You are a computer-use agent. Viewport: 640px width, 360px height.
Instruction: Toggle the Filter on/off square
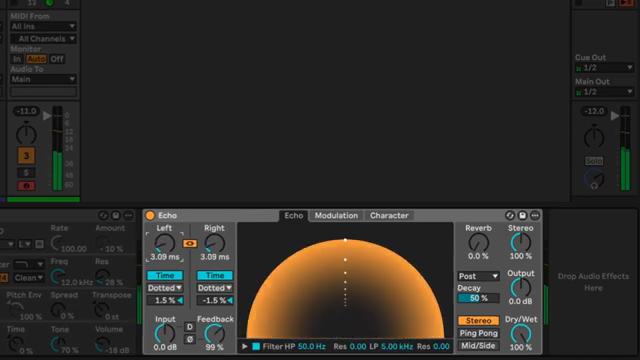[x=256, y=347]
